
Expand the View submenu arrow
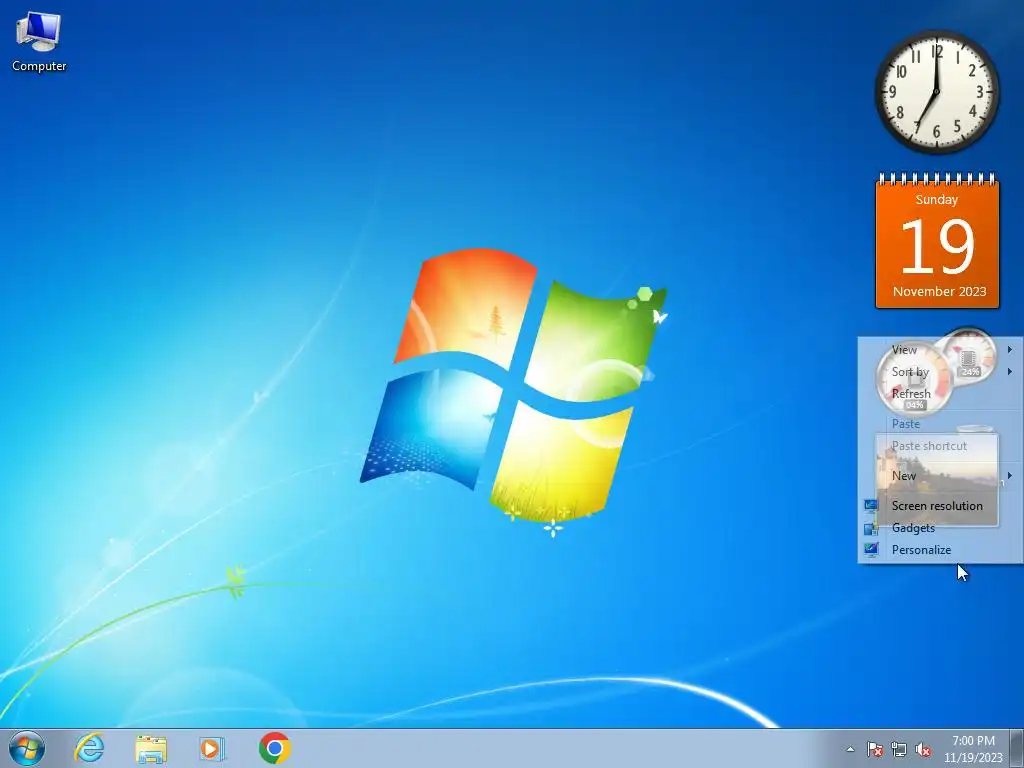[1010, 349]
